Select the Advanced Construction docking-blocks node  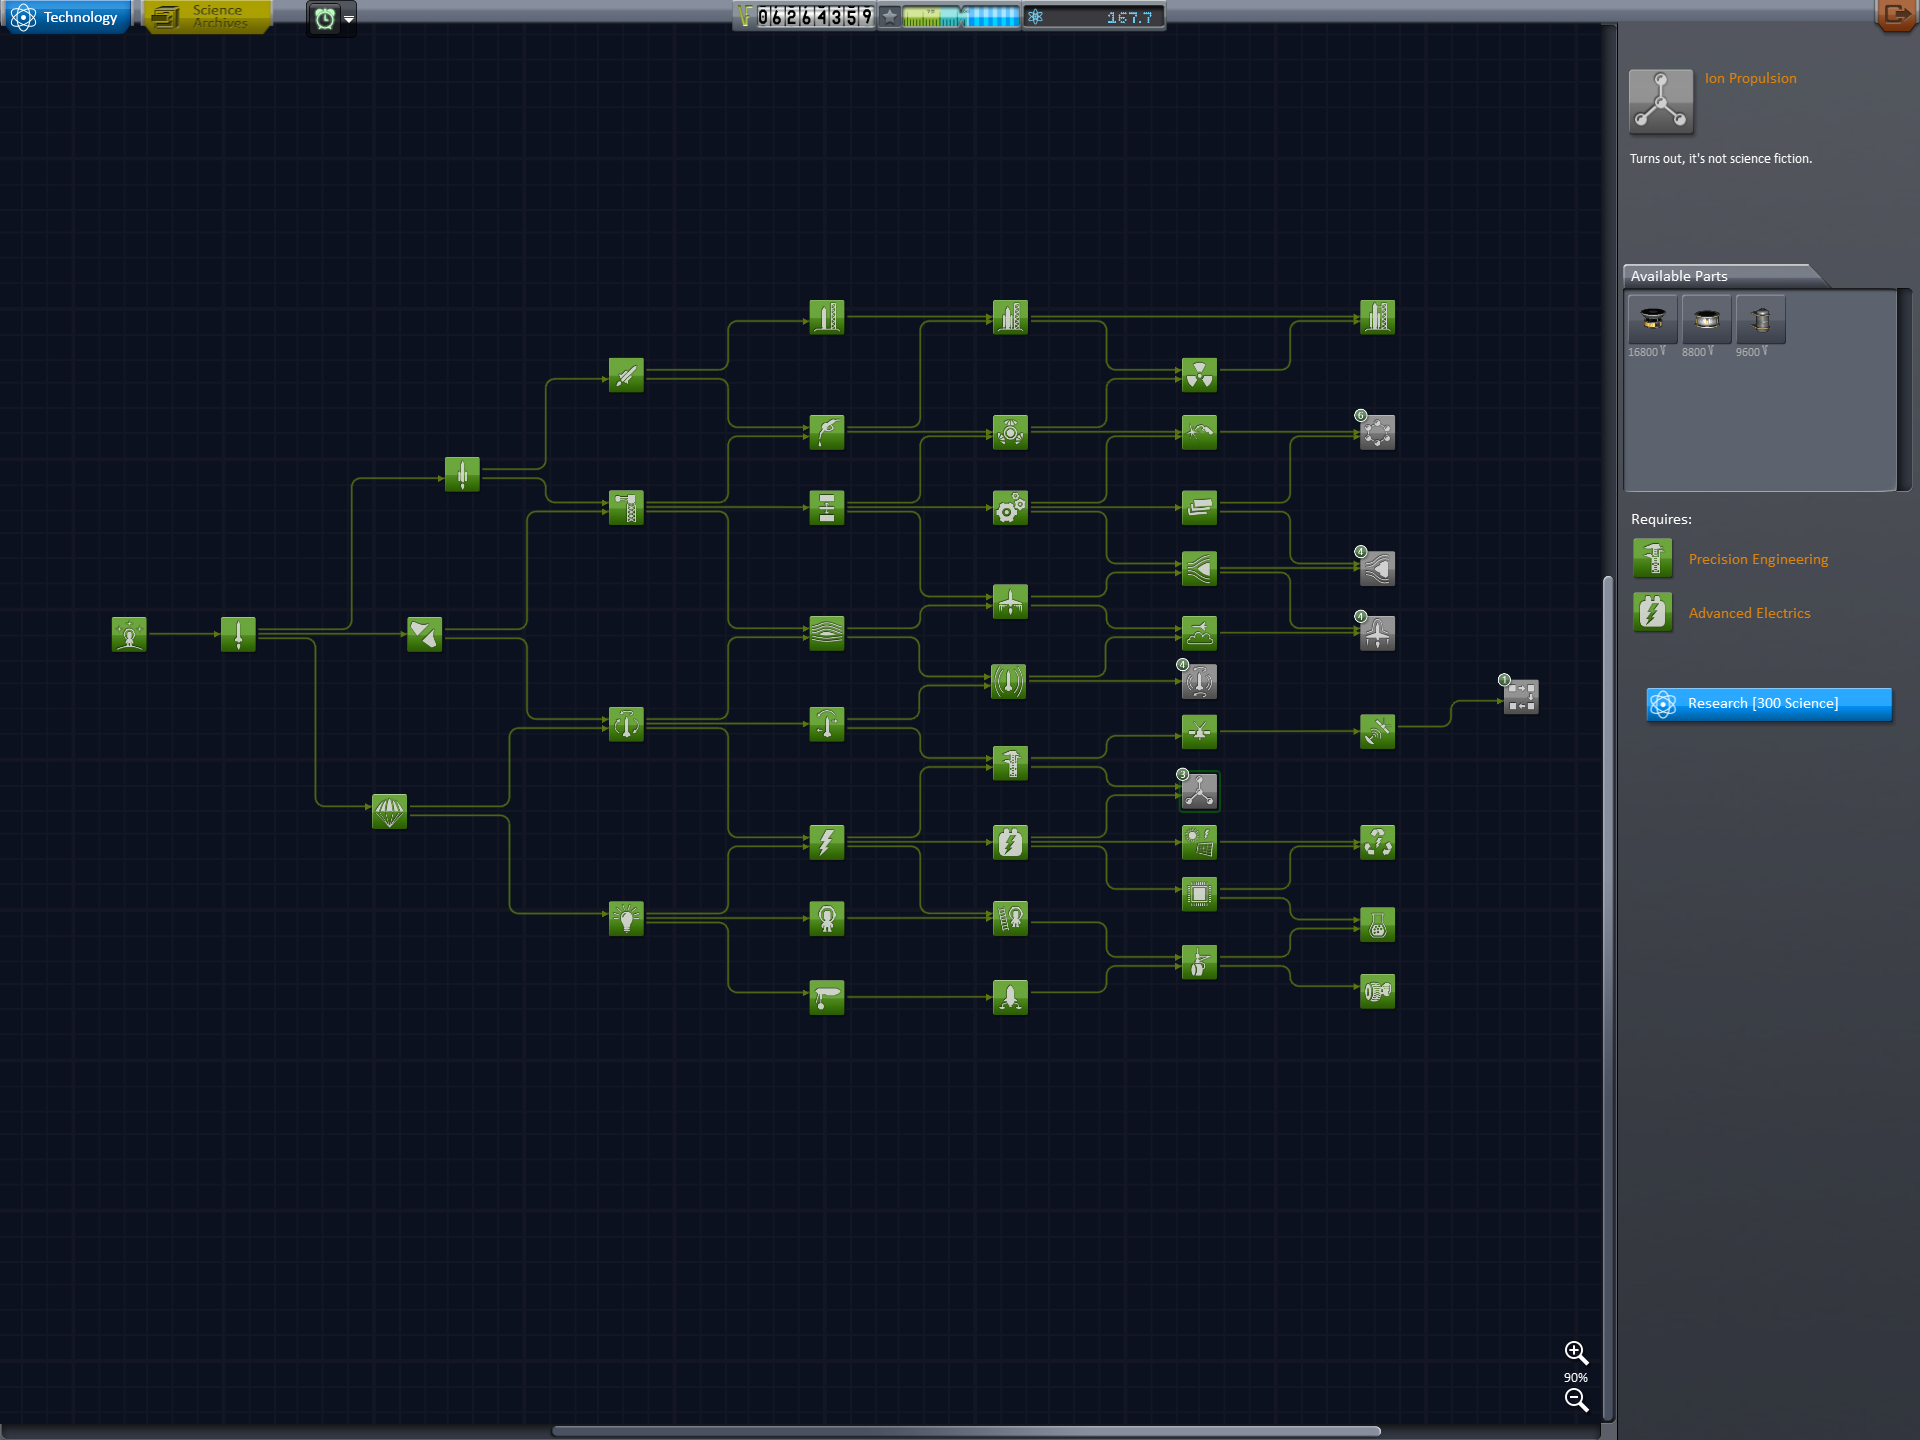click(826, 507)
